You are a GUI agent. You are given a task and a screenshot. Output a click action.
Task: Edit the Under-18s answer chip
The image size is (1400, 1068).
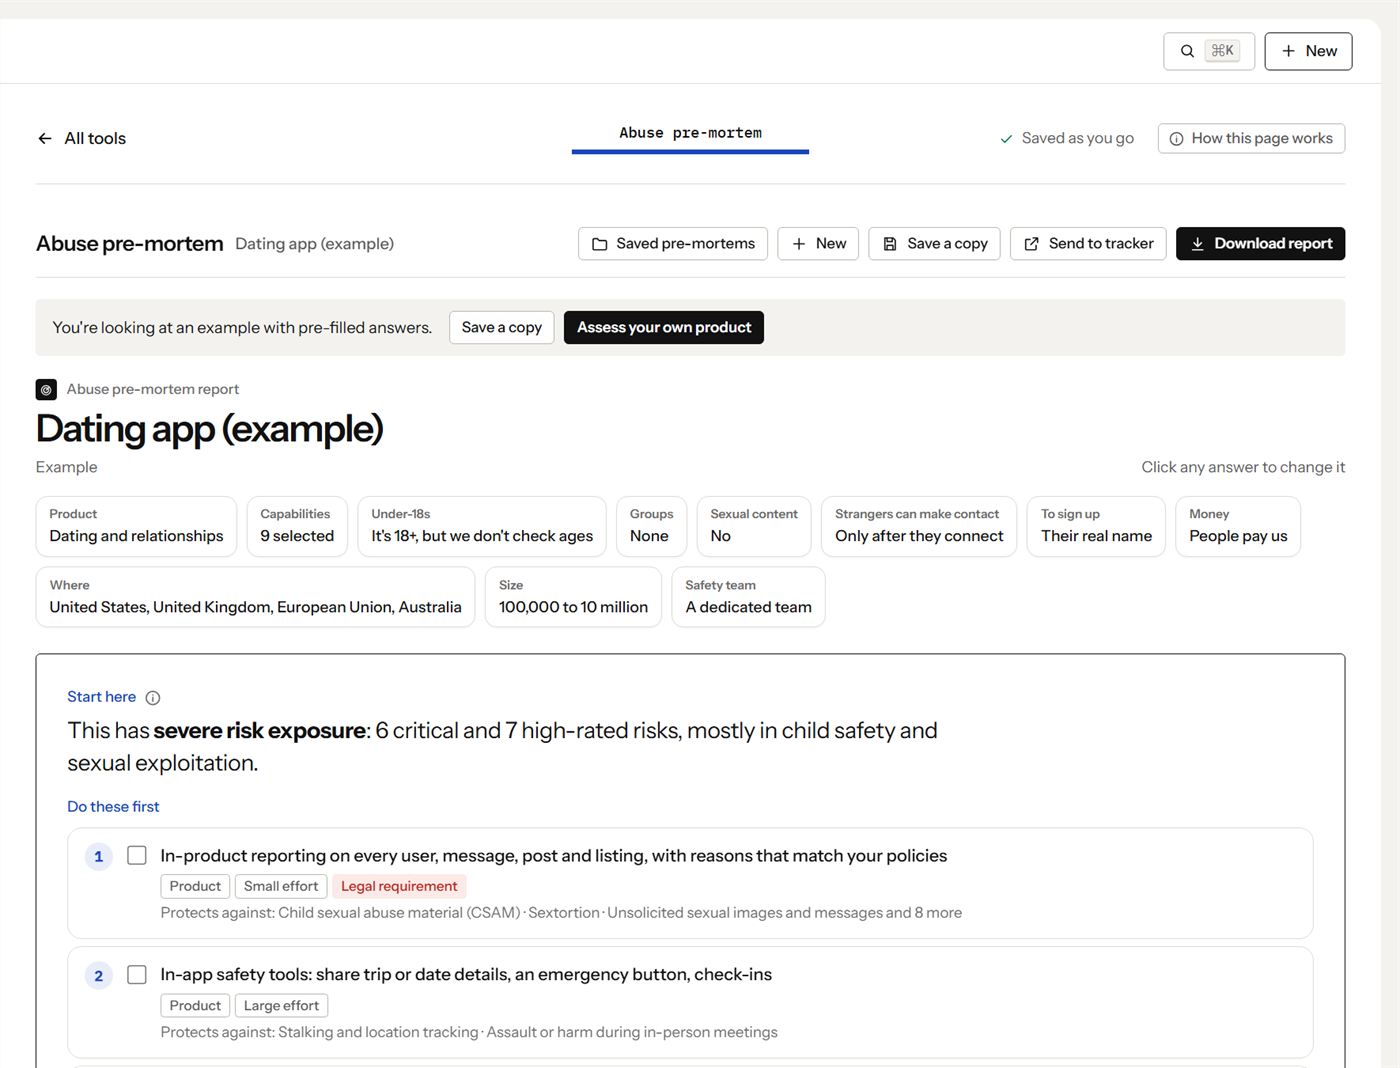tap(482, 526)
